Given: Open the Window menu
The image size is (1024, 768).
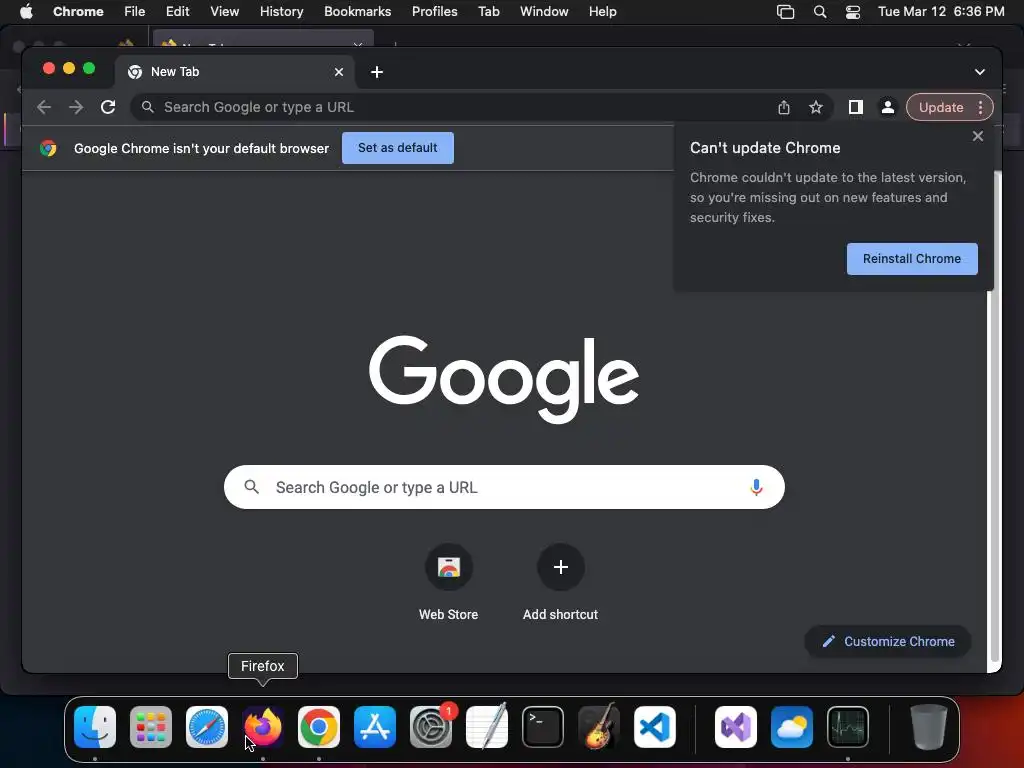Looking at the screenshot, I should 544,11.
